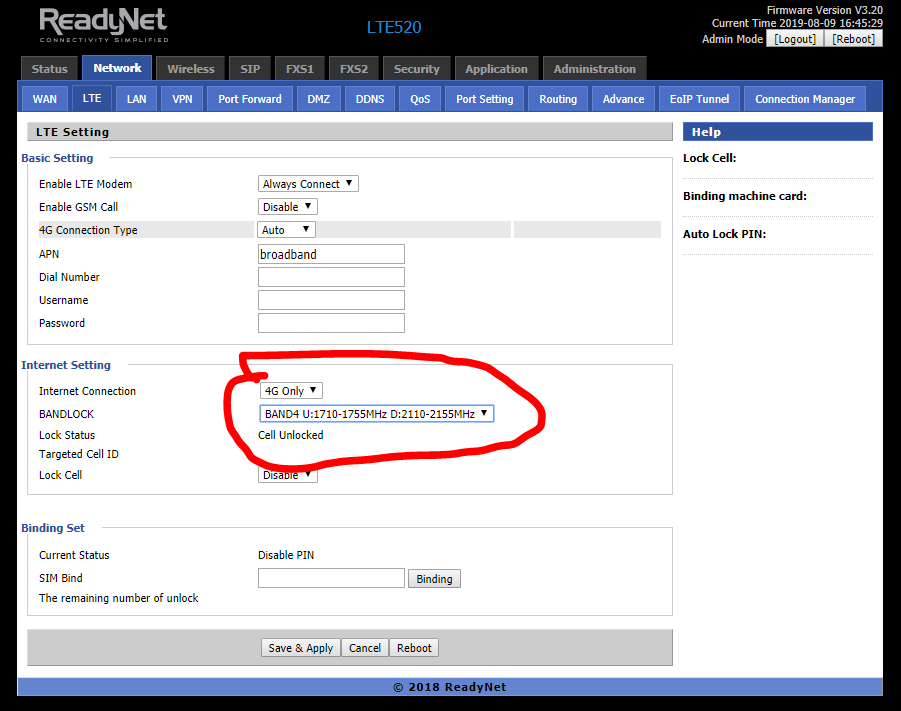Click the Binding button
901x711 pixels.
434,579
